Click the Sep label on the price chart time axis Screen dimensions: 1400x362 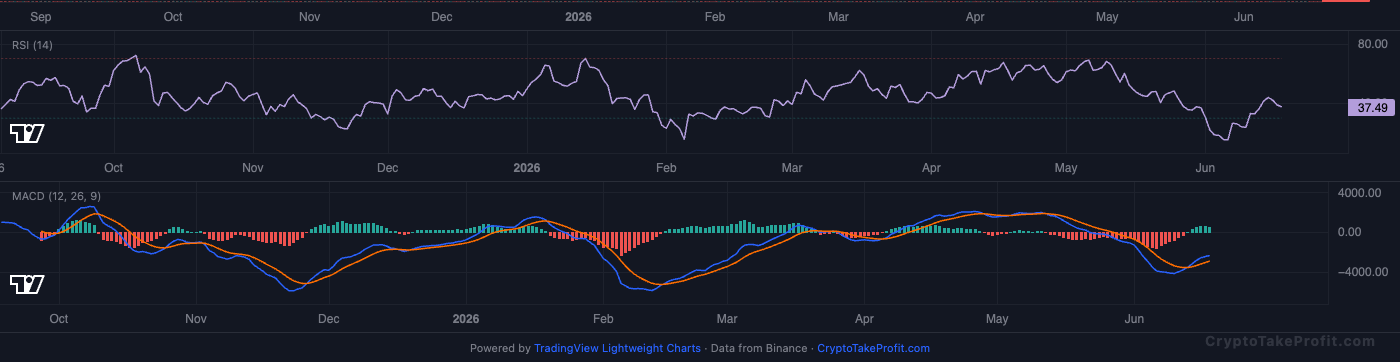pos(41,17)
